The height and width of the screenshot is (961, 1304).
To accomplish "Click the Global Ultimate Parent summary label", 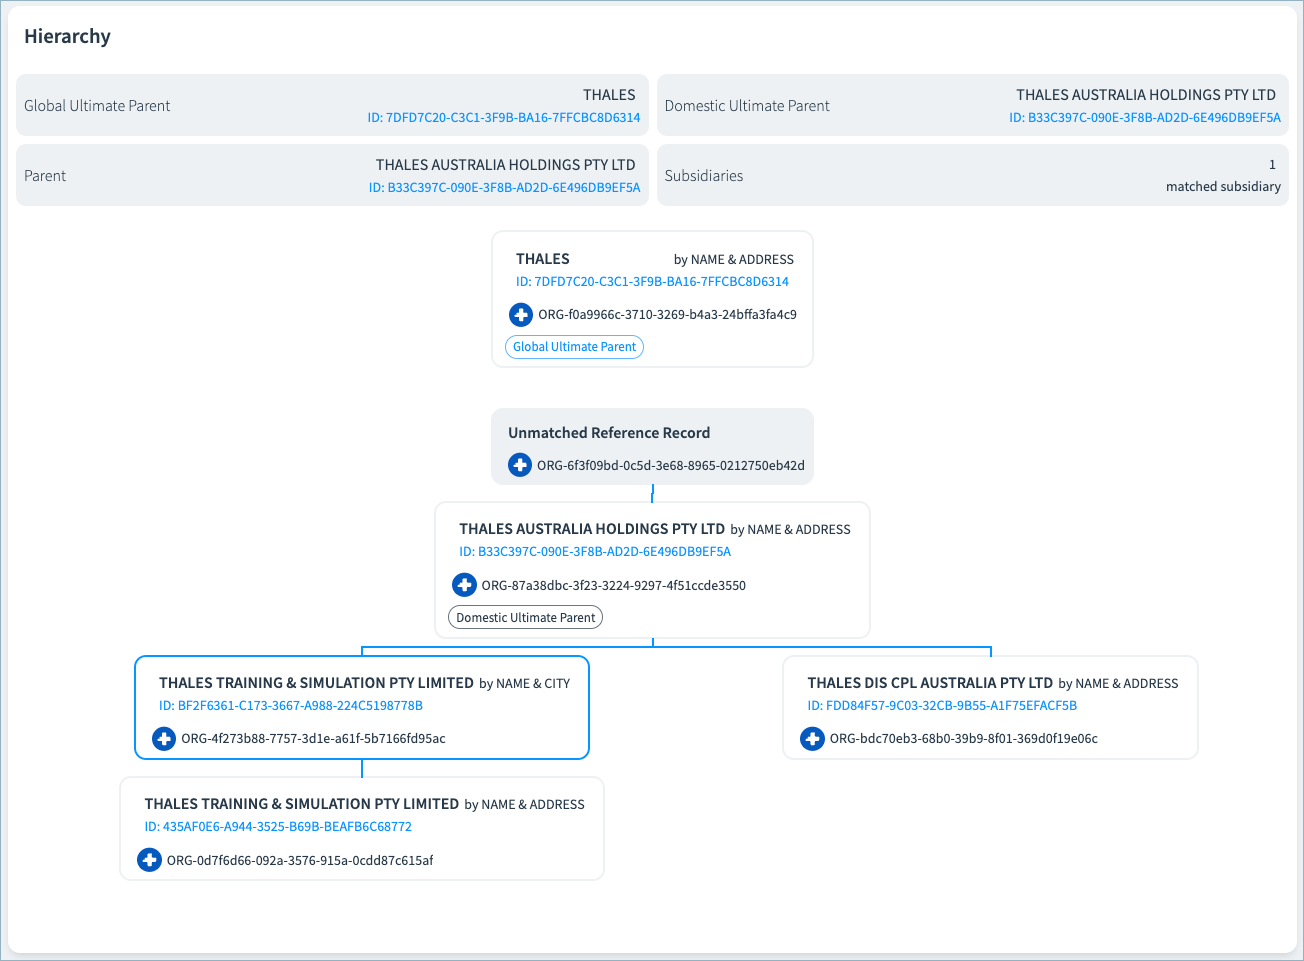I will tap(97, 106).
